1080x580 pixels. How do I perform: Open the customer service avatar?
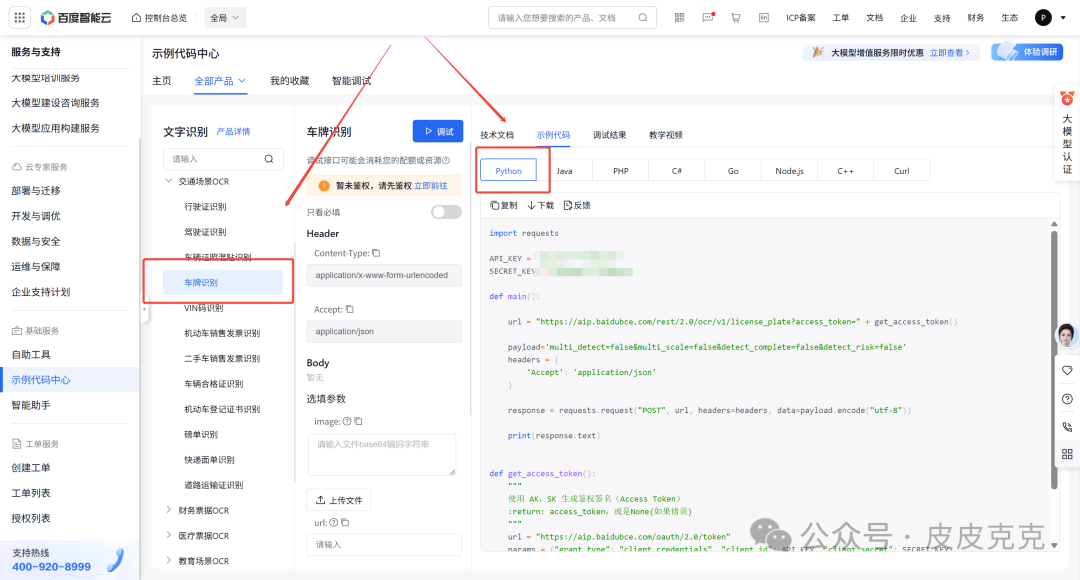pyautogui.click(x=1067, y=335)
